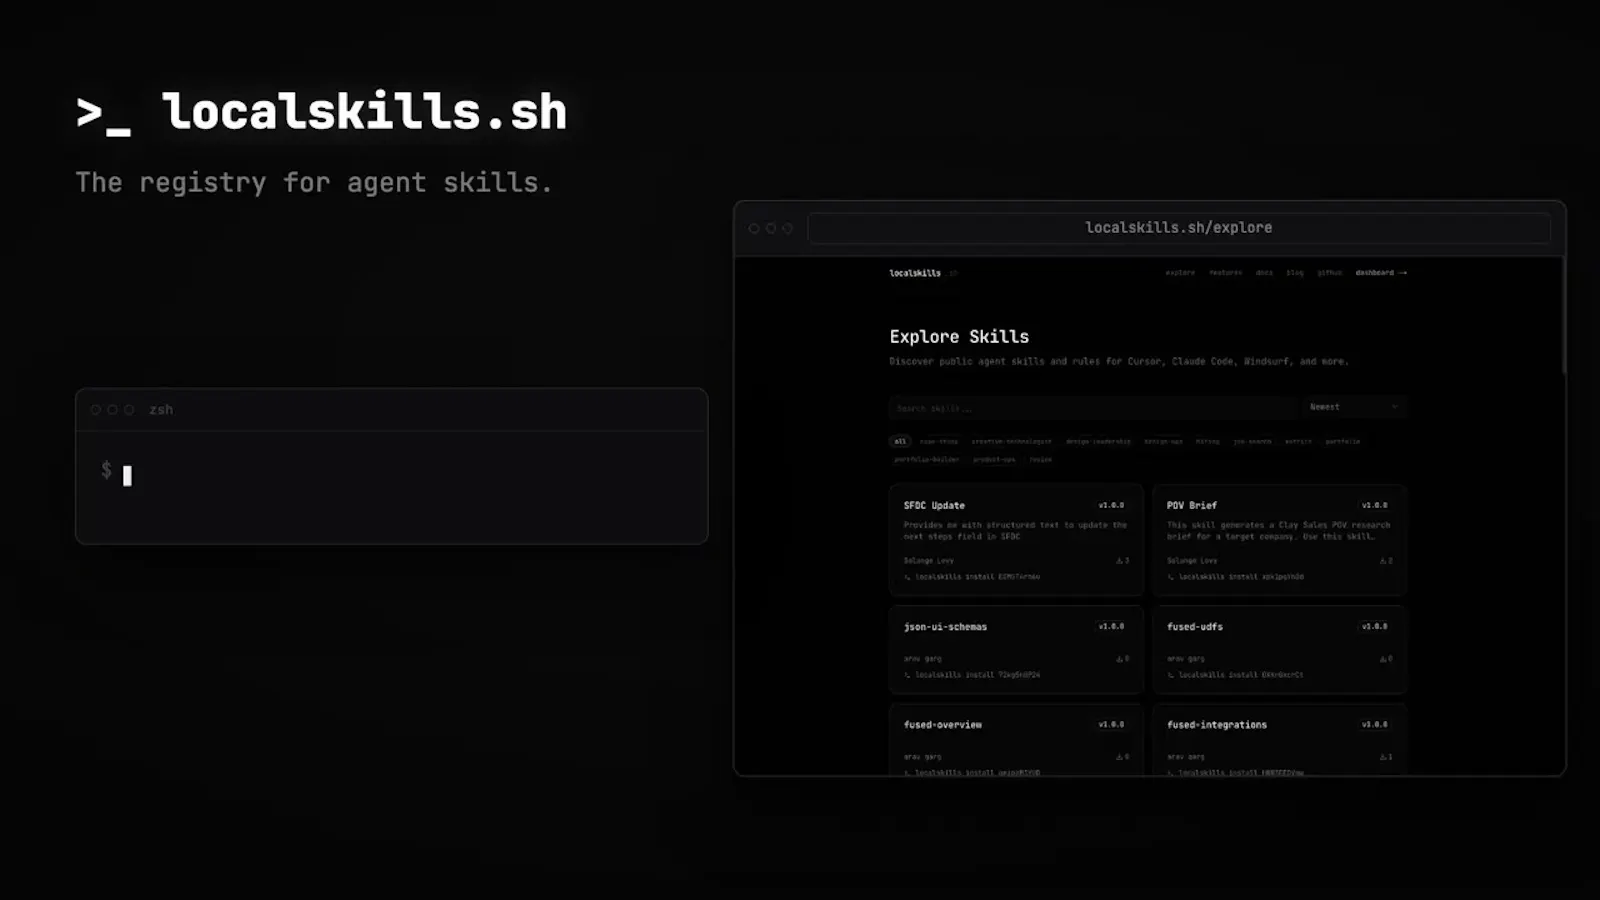Select the portfolio-builder tag filter

[926, 459]
